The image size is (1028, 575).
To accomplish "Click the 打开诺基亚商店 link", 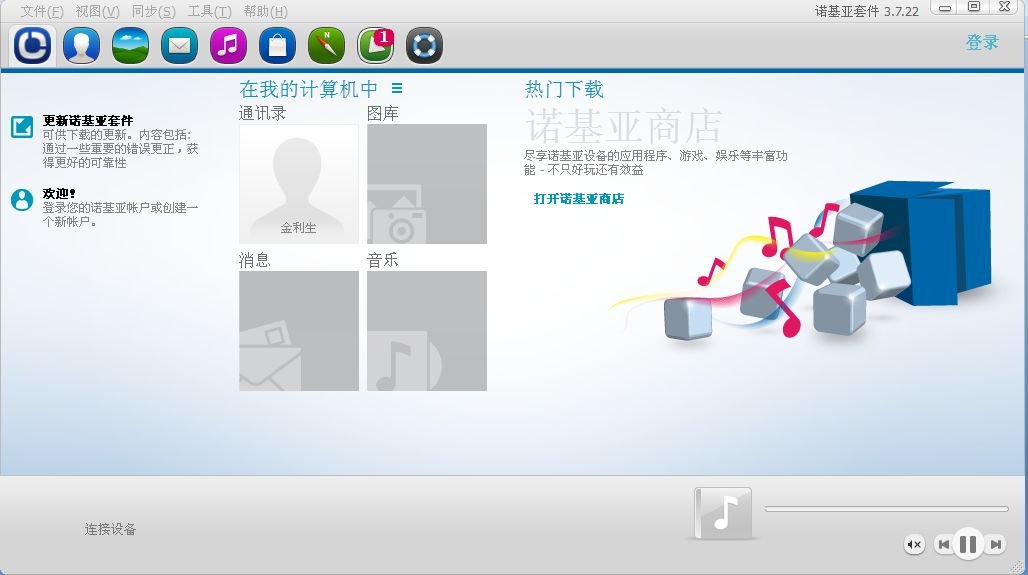I will tap(579, 199).
